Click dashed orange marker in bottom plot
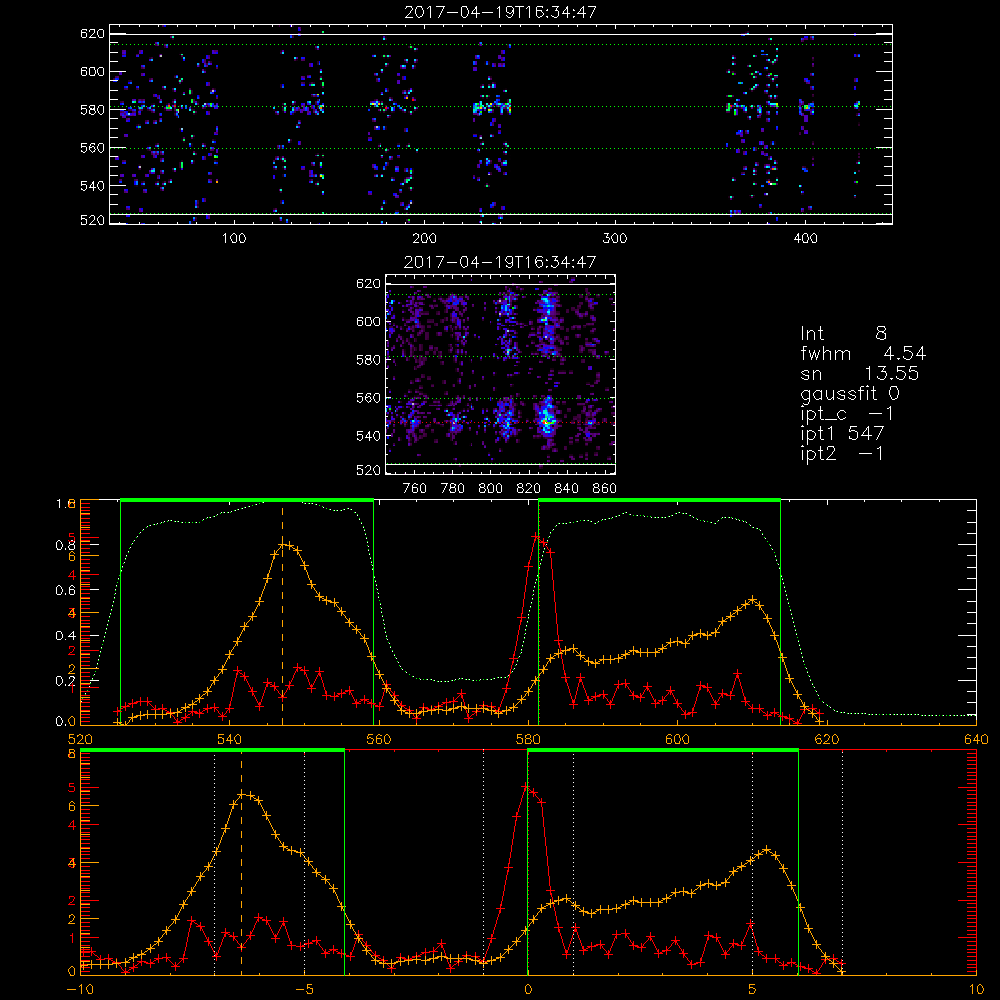Image resolution: width=1000 pixels, height=1000 pixels. (241, 864)
